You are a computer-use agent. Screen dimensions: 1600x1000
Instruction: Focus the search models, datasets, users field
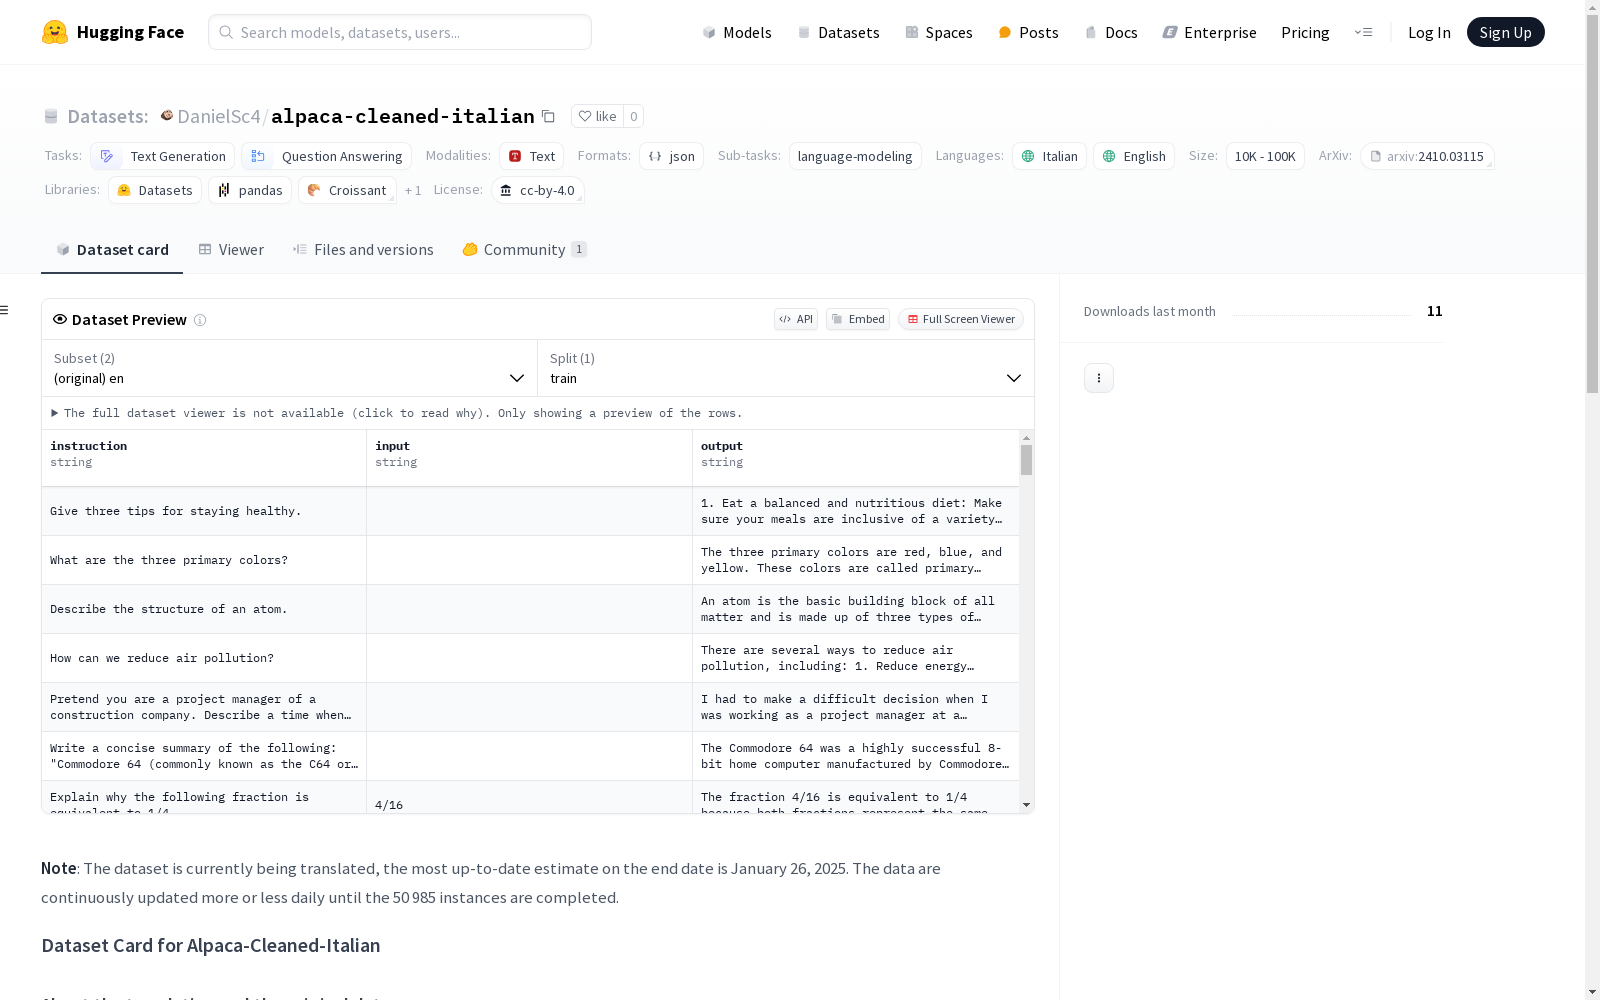[400, 32]
